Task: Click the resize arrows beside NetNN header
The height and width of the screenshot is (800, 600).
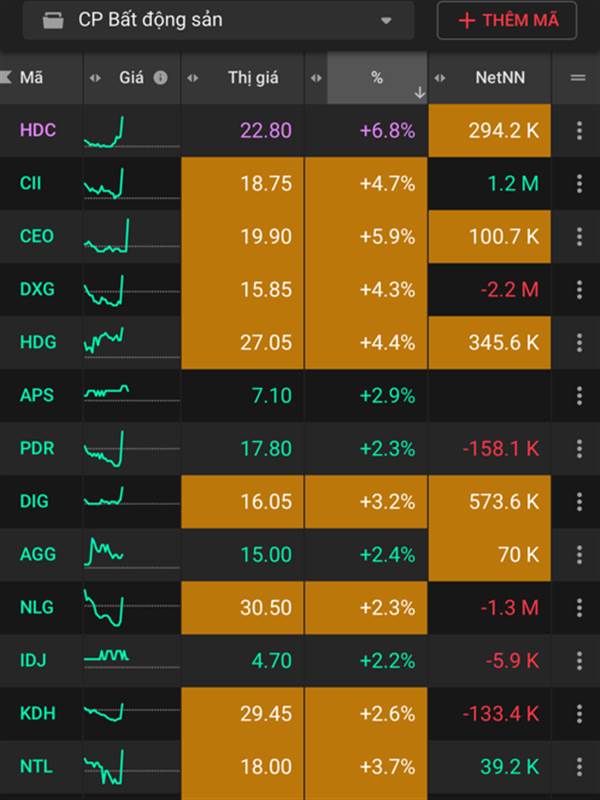Action: pyautogui.click(x=440, y=78)
